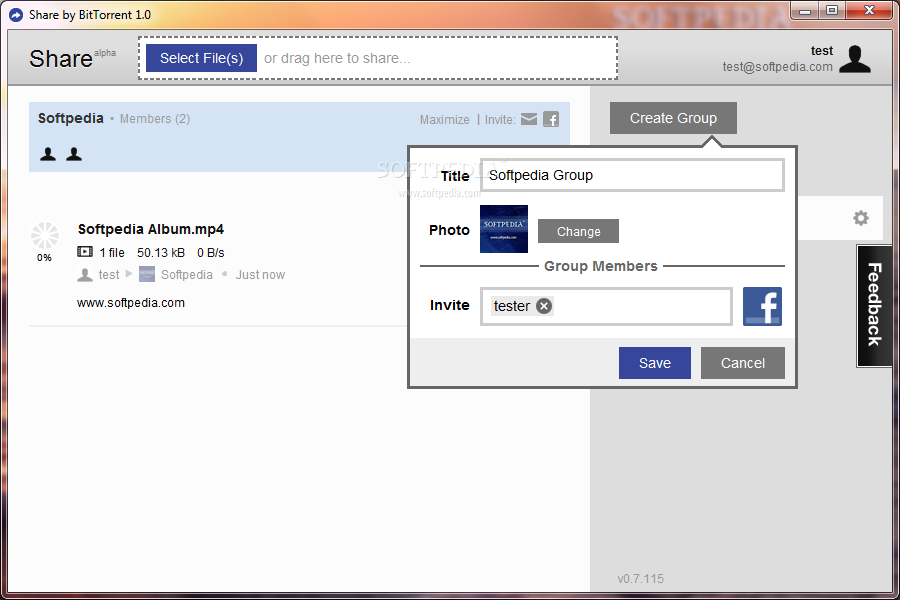
Task: Maximize the Softpedia group panel
Action: pyautogui.click(x=444, y=119)
